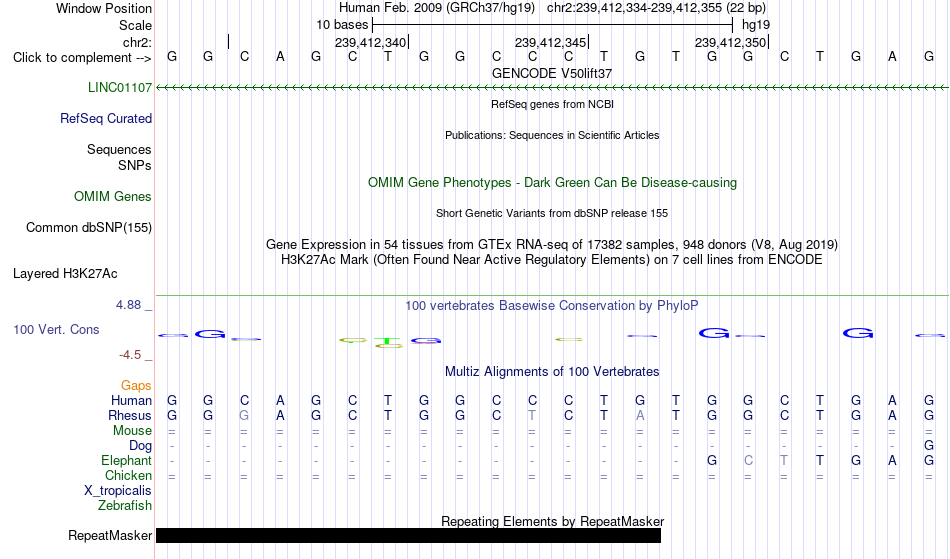This screenshot has width=950, height=559.
Task: Select the RepeatMasker label on the left
Action: (x=110, y=535)
